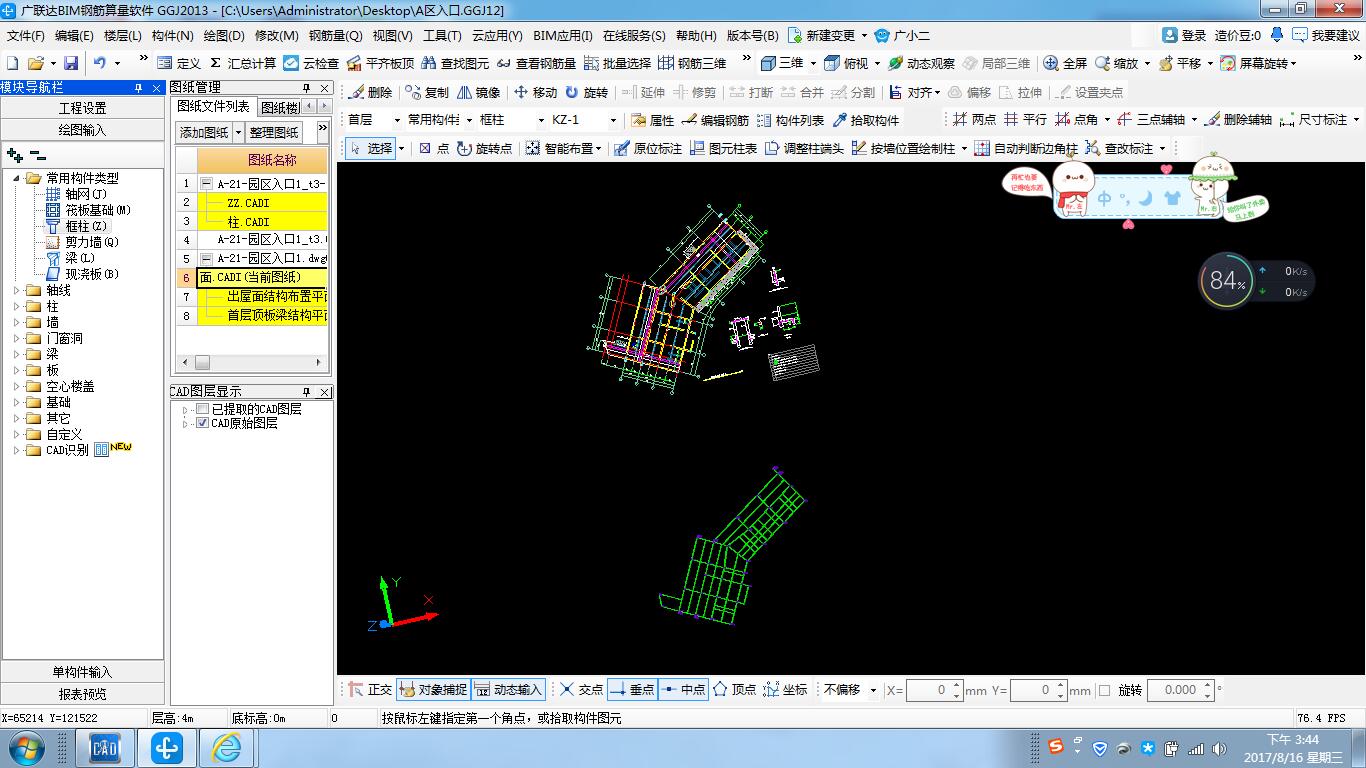Select the 点 point drawing tool
Viewport: 1366px width, 768px height.
(434, 148)
